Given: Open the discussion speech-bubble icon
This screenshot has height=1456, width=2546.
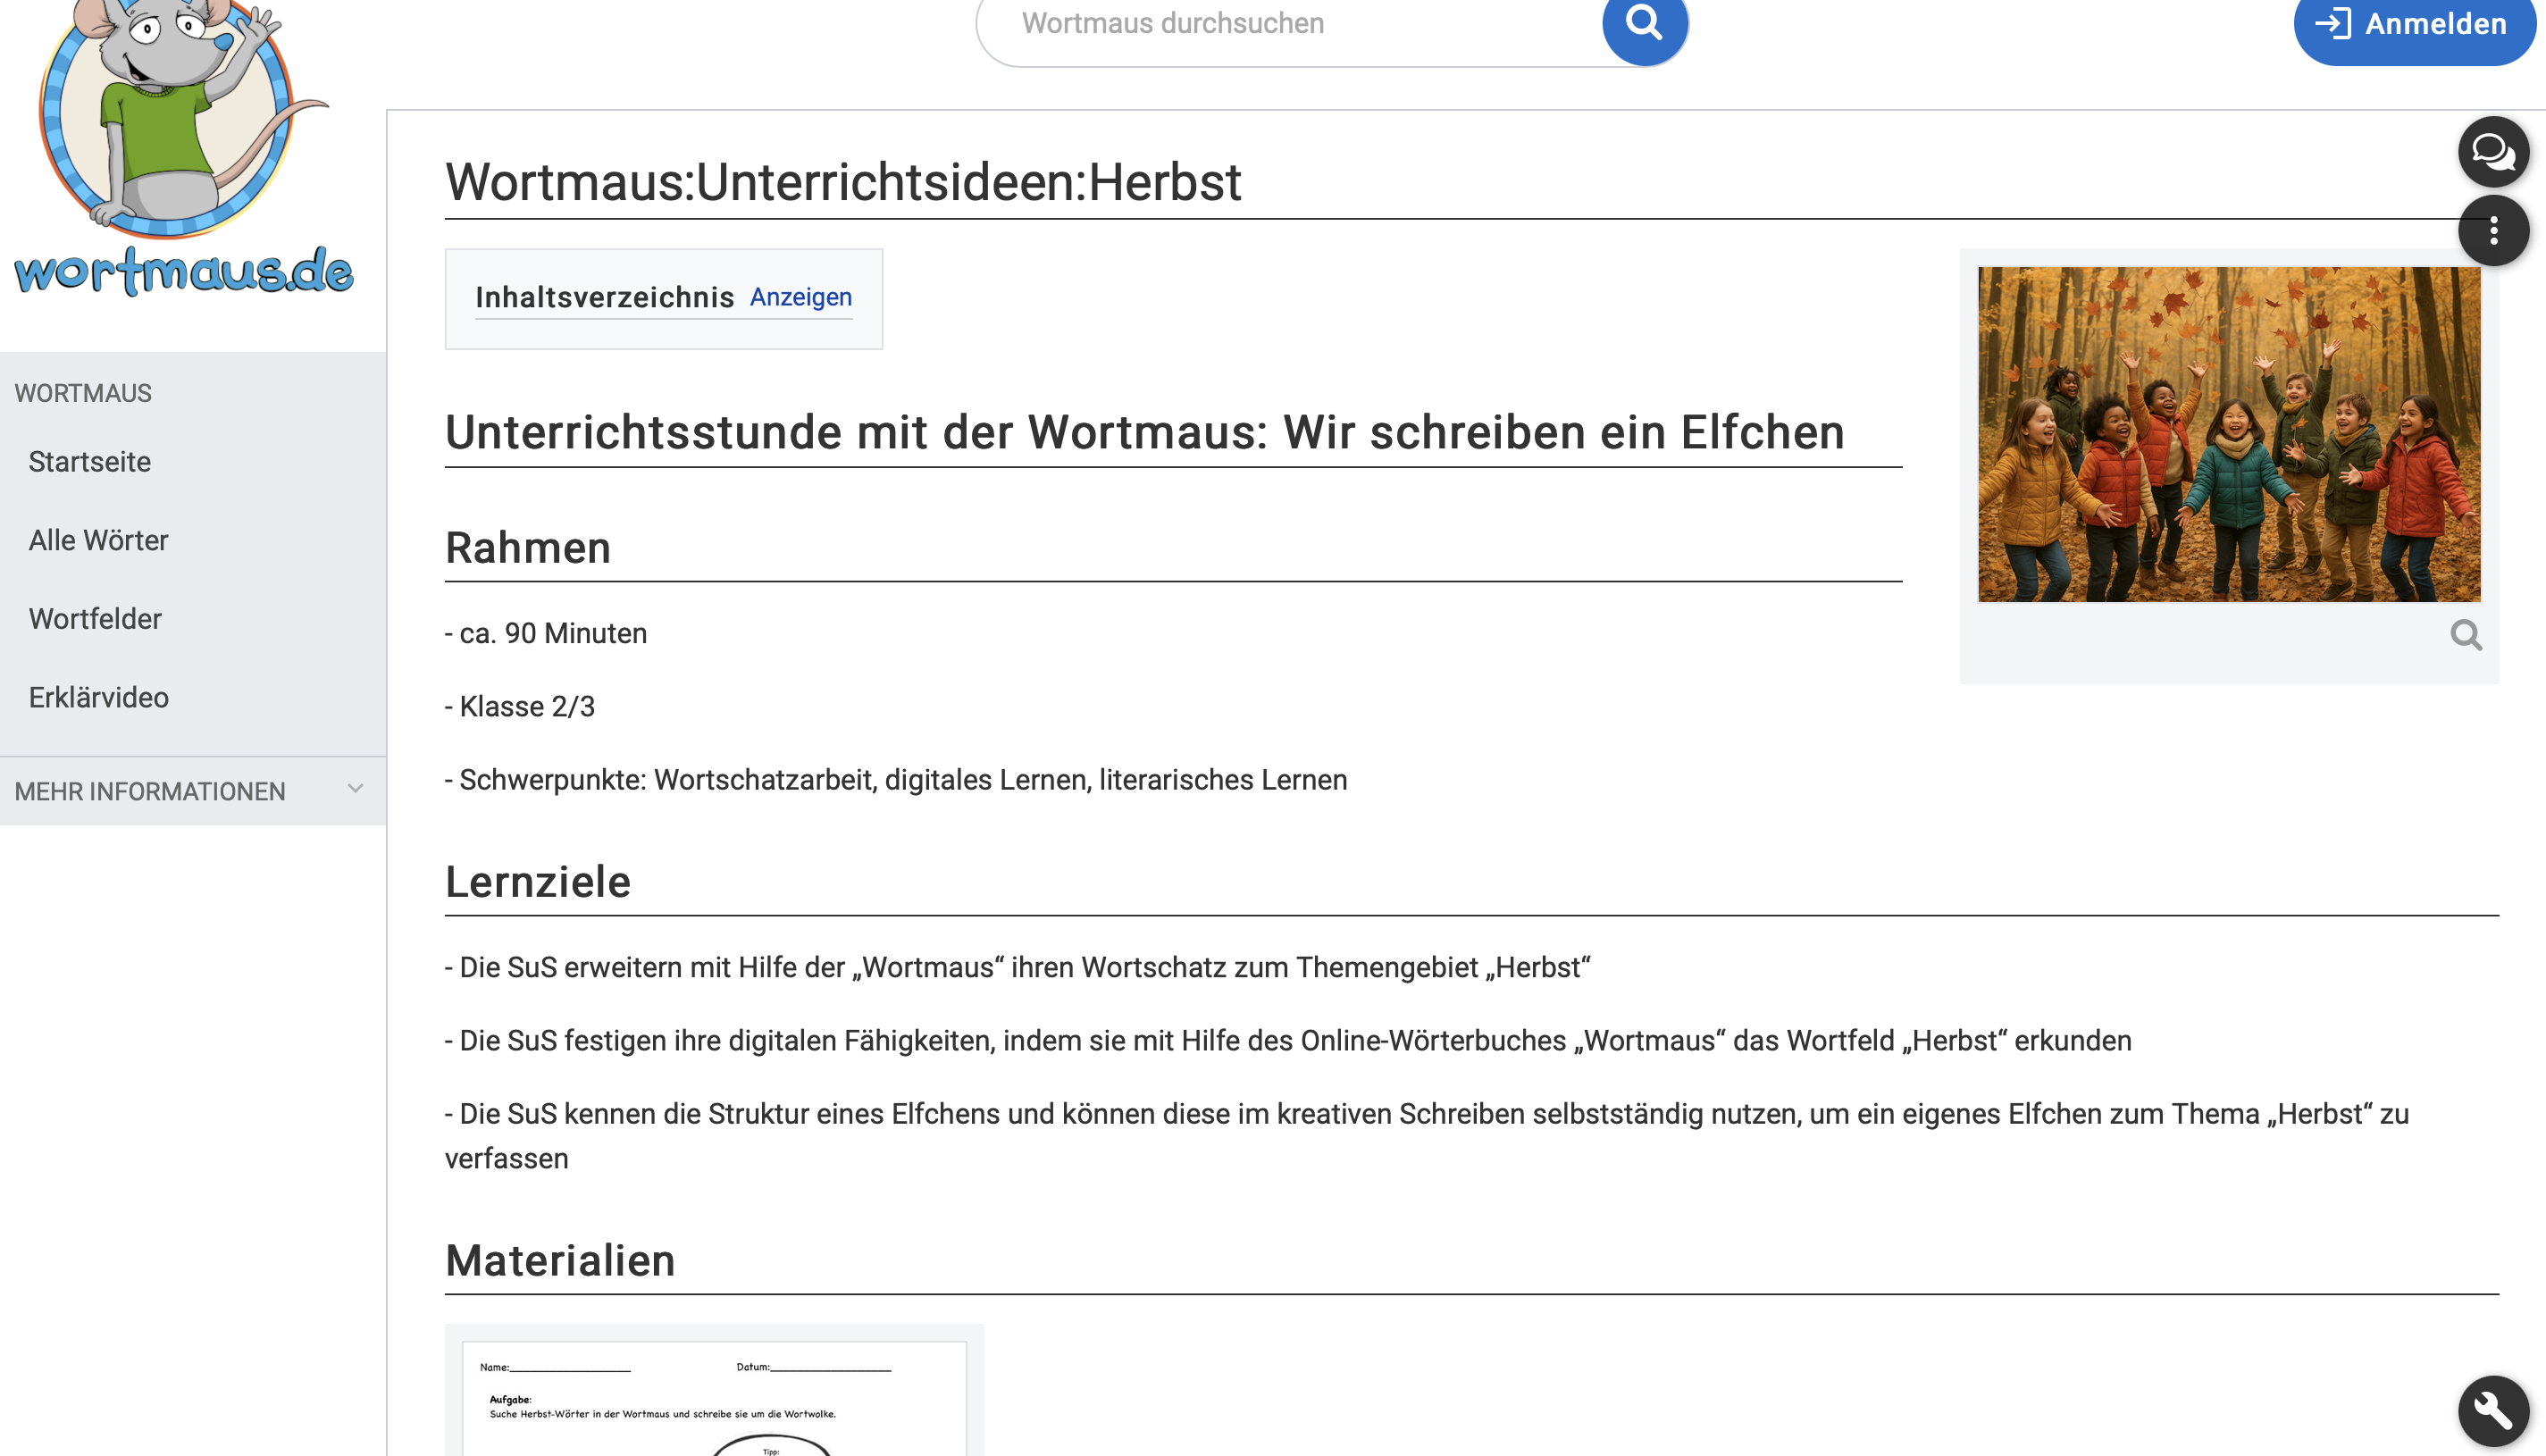Looking at the screenshot, I should coord(2493,152).
